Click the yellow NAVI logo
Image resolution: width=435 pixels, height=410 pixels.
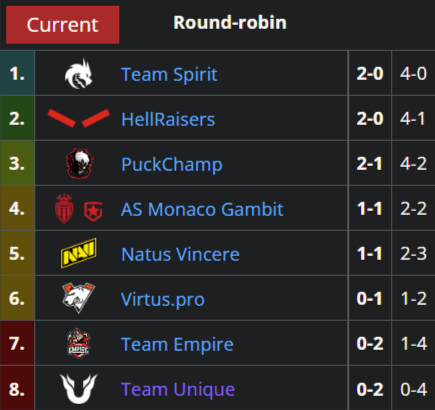[x=79, y=253]
